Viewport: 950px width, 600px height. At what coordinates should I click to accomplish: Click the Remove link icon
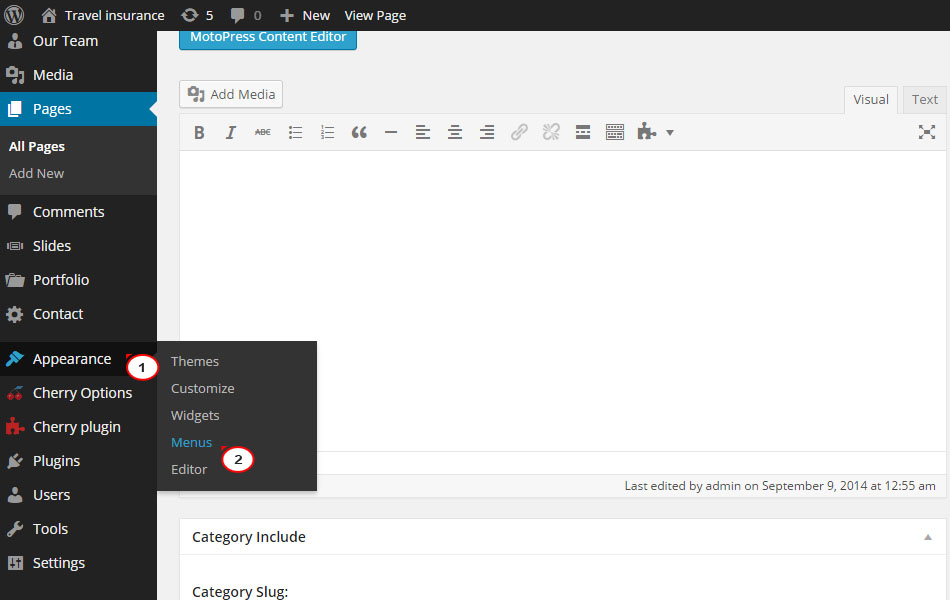click(x=551, y=132)
